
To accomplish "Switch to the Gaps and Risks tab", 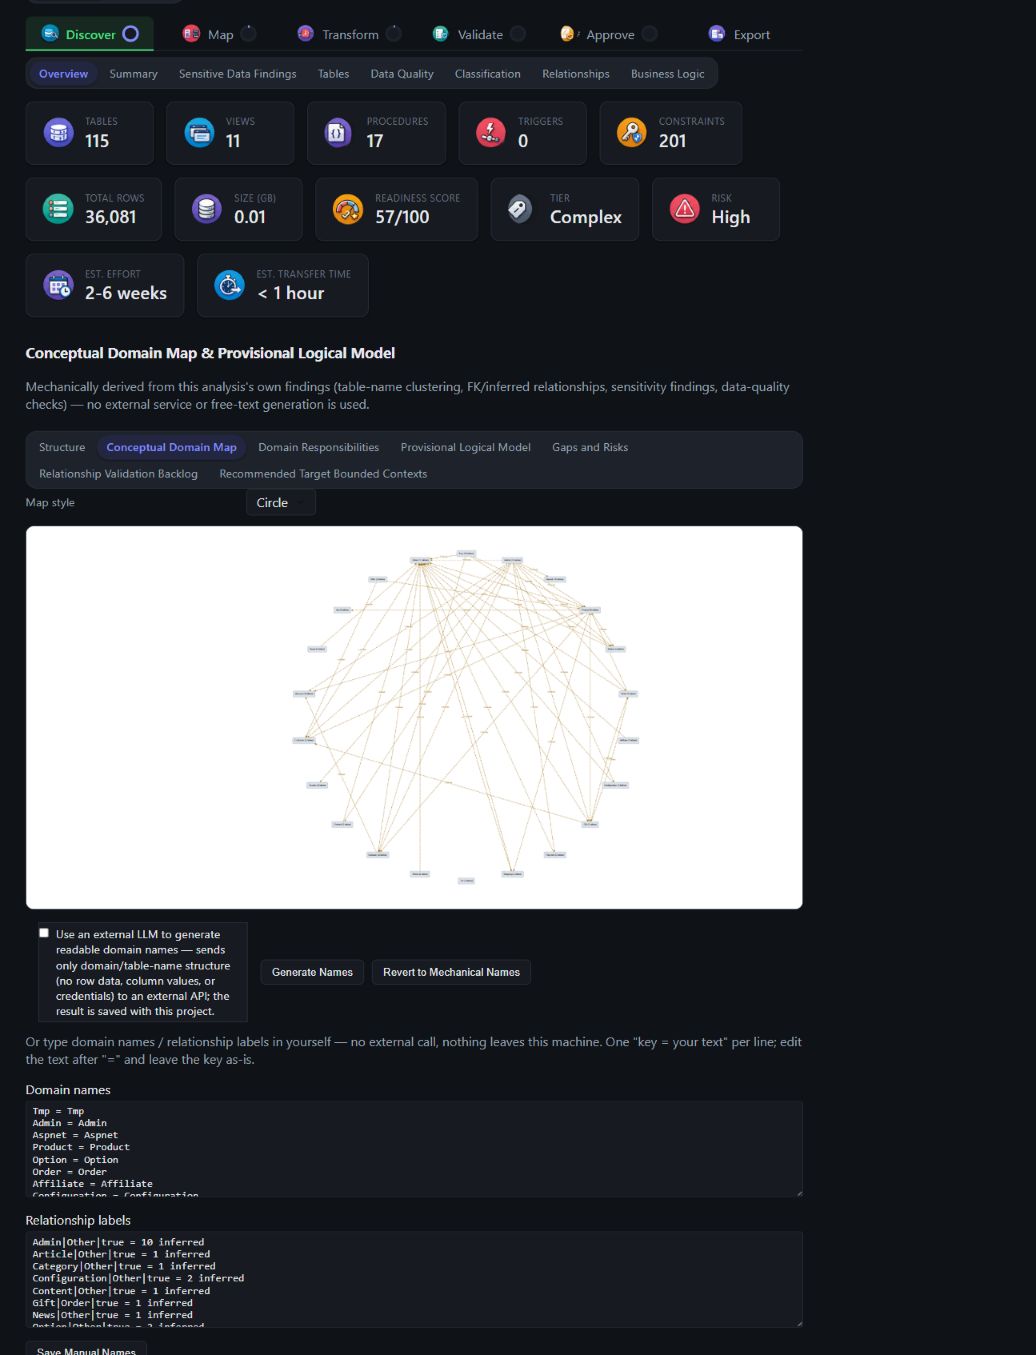I will tap(590, 447).
